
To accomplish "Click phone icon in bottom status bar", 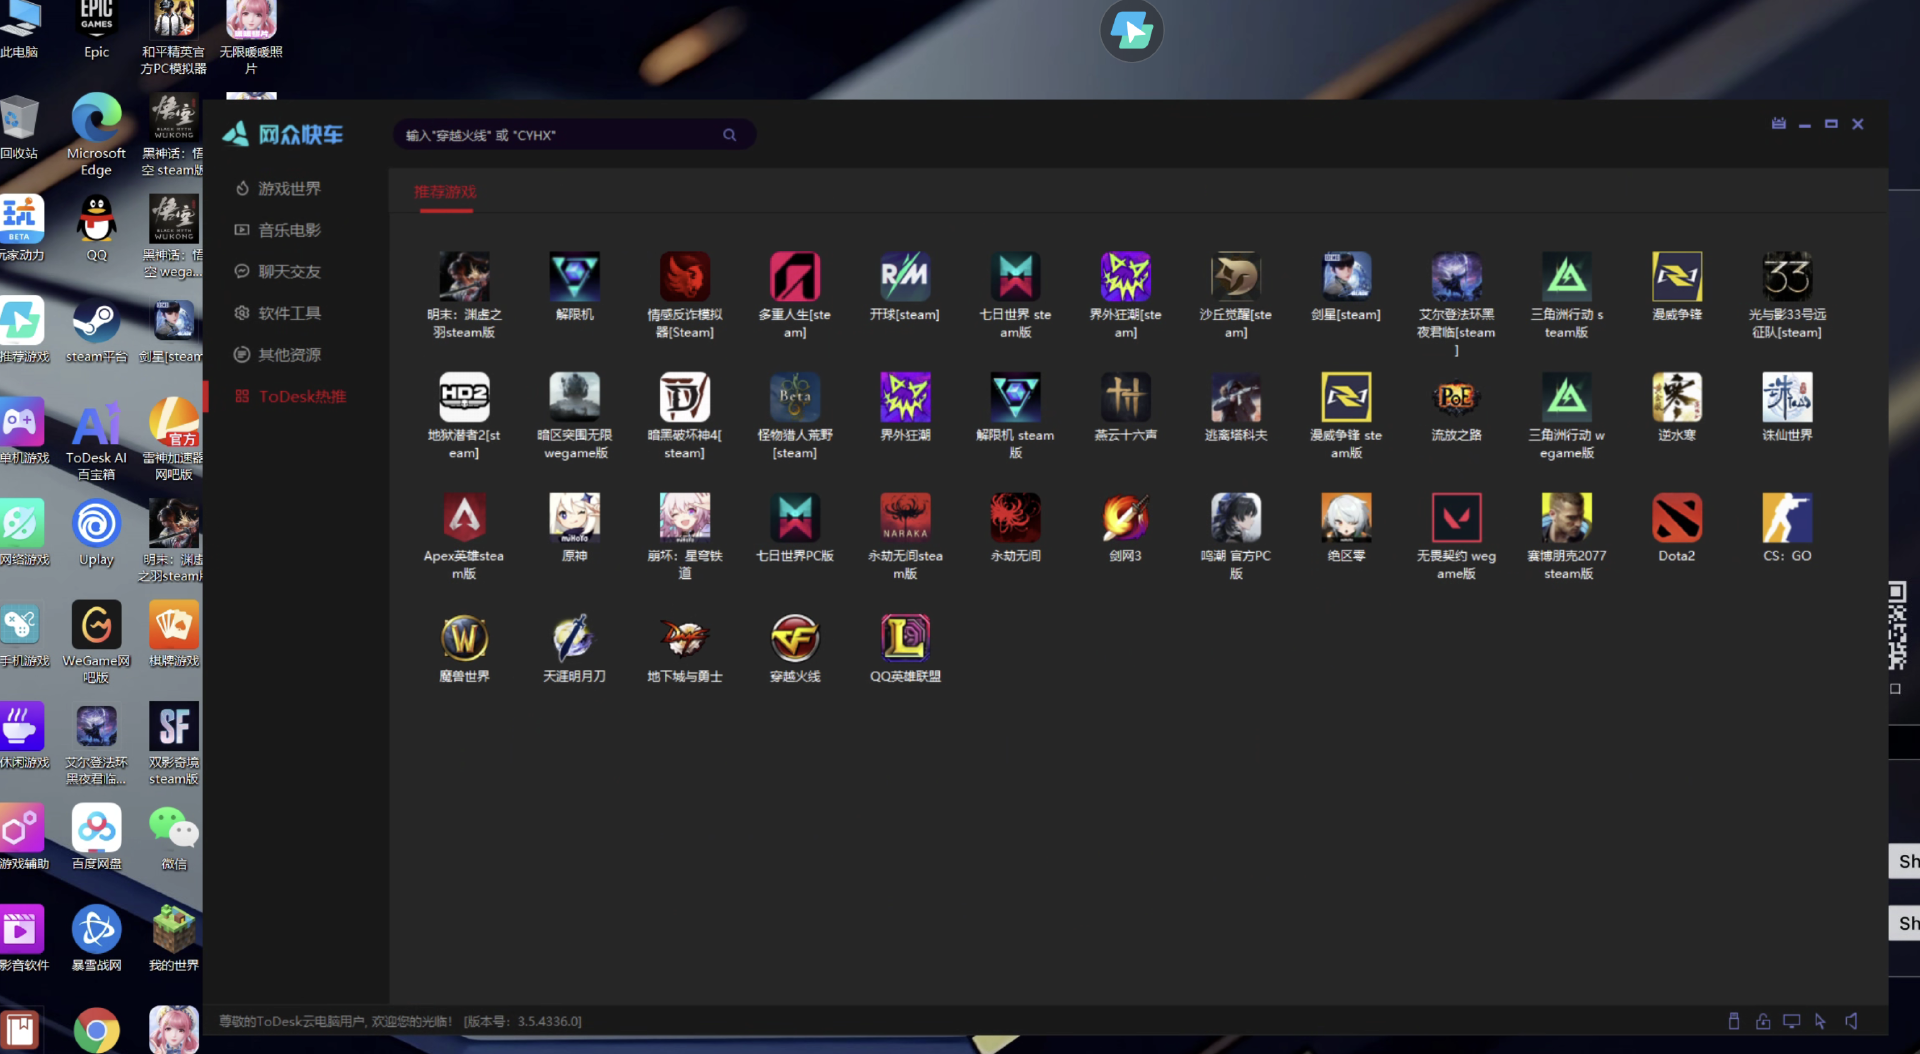I will pyautogui.click(x=1734, y=1021).
